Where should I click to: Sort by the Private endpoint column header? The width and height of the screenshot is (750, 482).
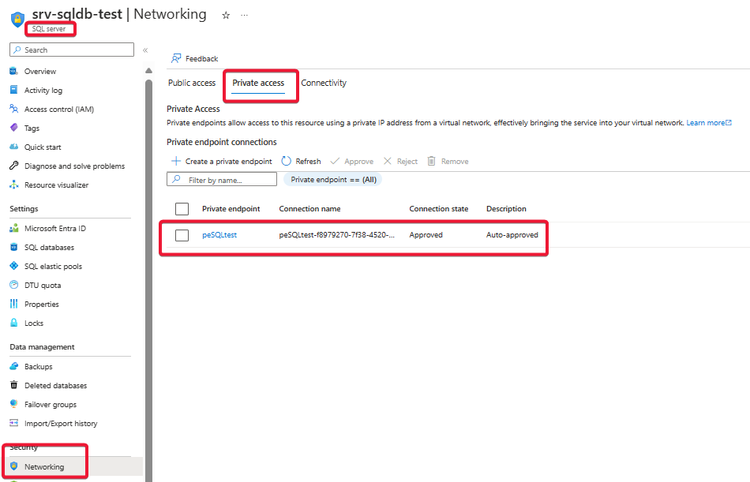tap(231, 209)
